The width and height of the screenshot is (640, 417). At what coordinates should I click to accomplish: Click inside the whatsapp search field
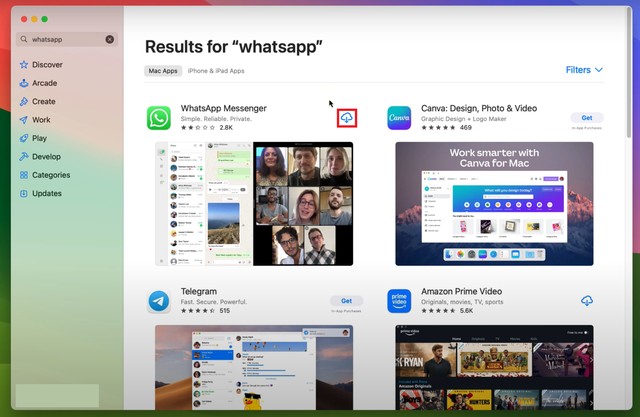(67, 39)
